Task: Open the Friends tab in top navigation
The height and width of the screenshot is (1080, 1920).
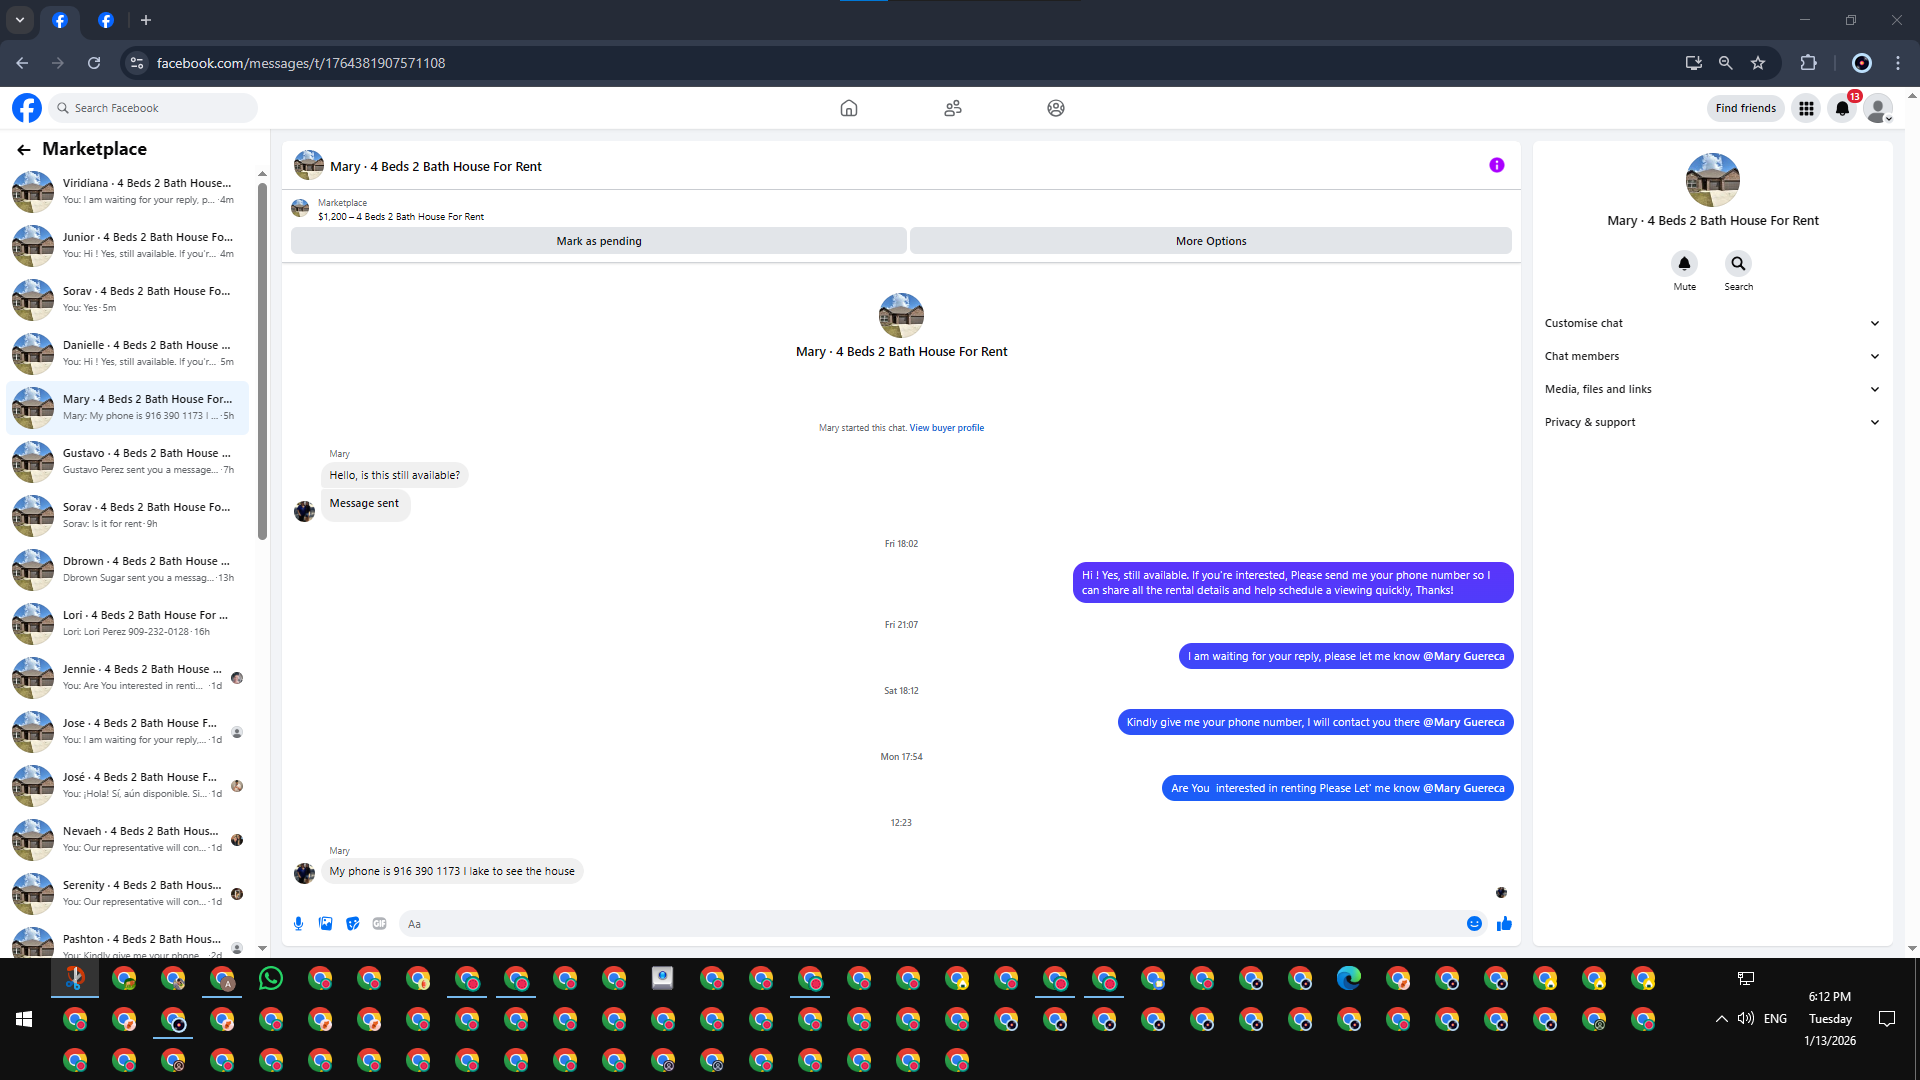Action: pyautogui.click(x=953, y=108)
